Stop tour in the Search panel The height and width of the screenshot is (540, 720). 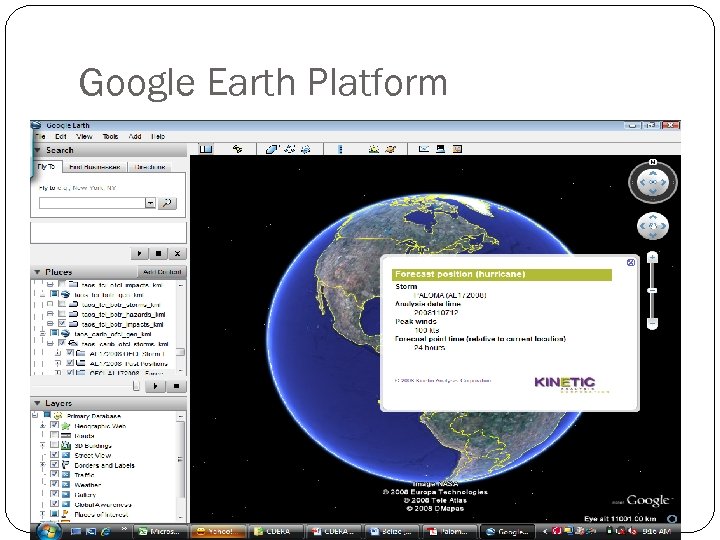coord(158,253)
